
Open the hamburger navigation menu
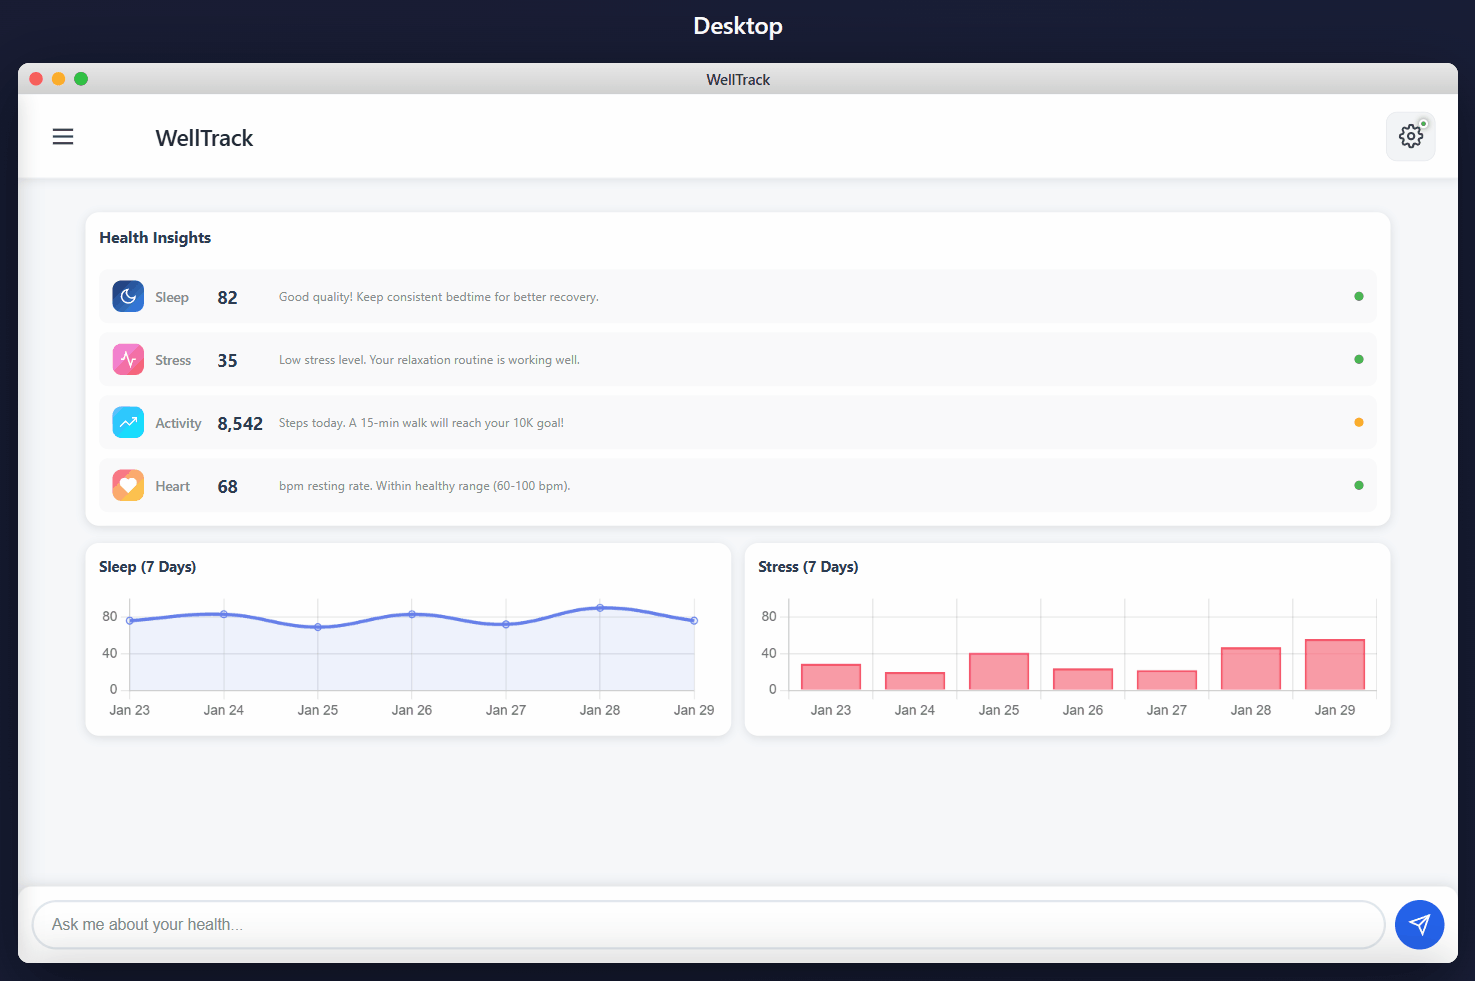pos(63,137)
